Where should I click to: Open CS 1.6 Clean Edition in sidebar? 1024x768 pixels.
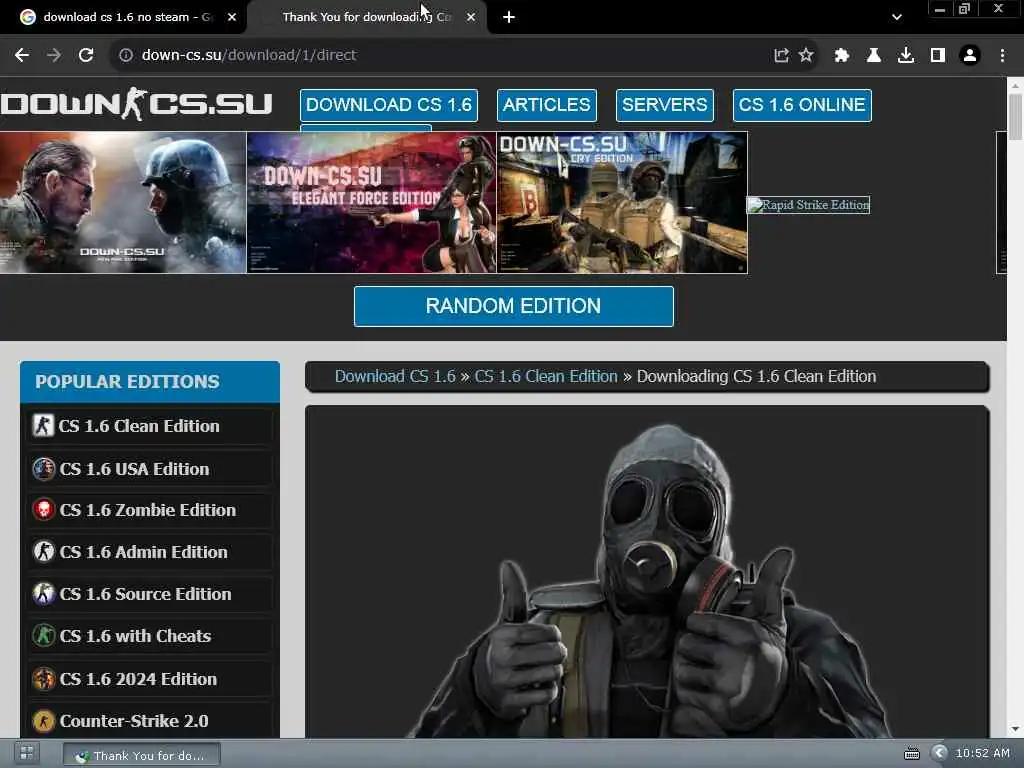[150, 426]
